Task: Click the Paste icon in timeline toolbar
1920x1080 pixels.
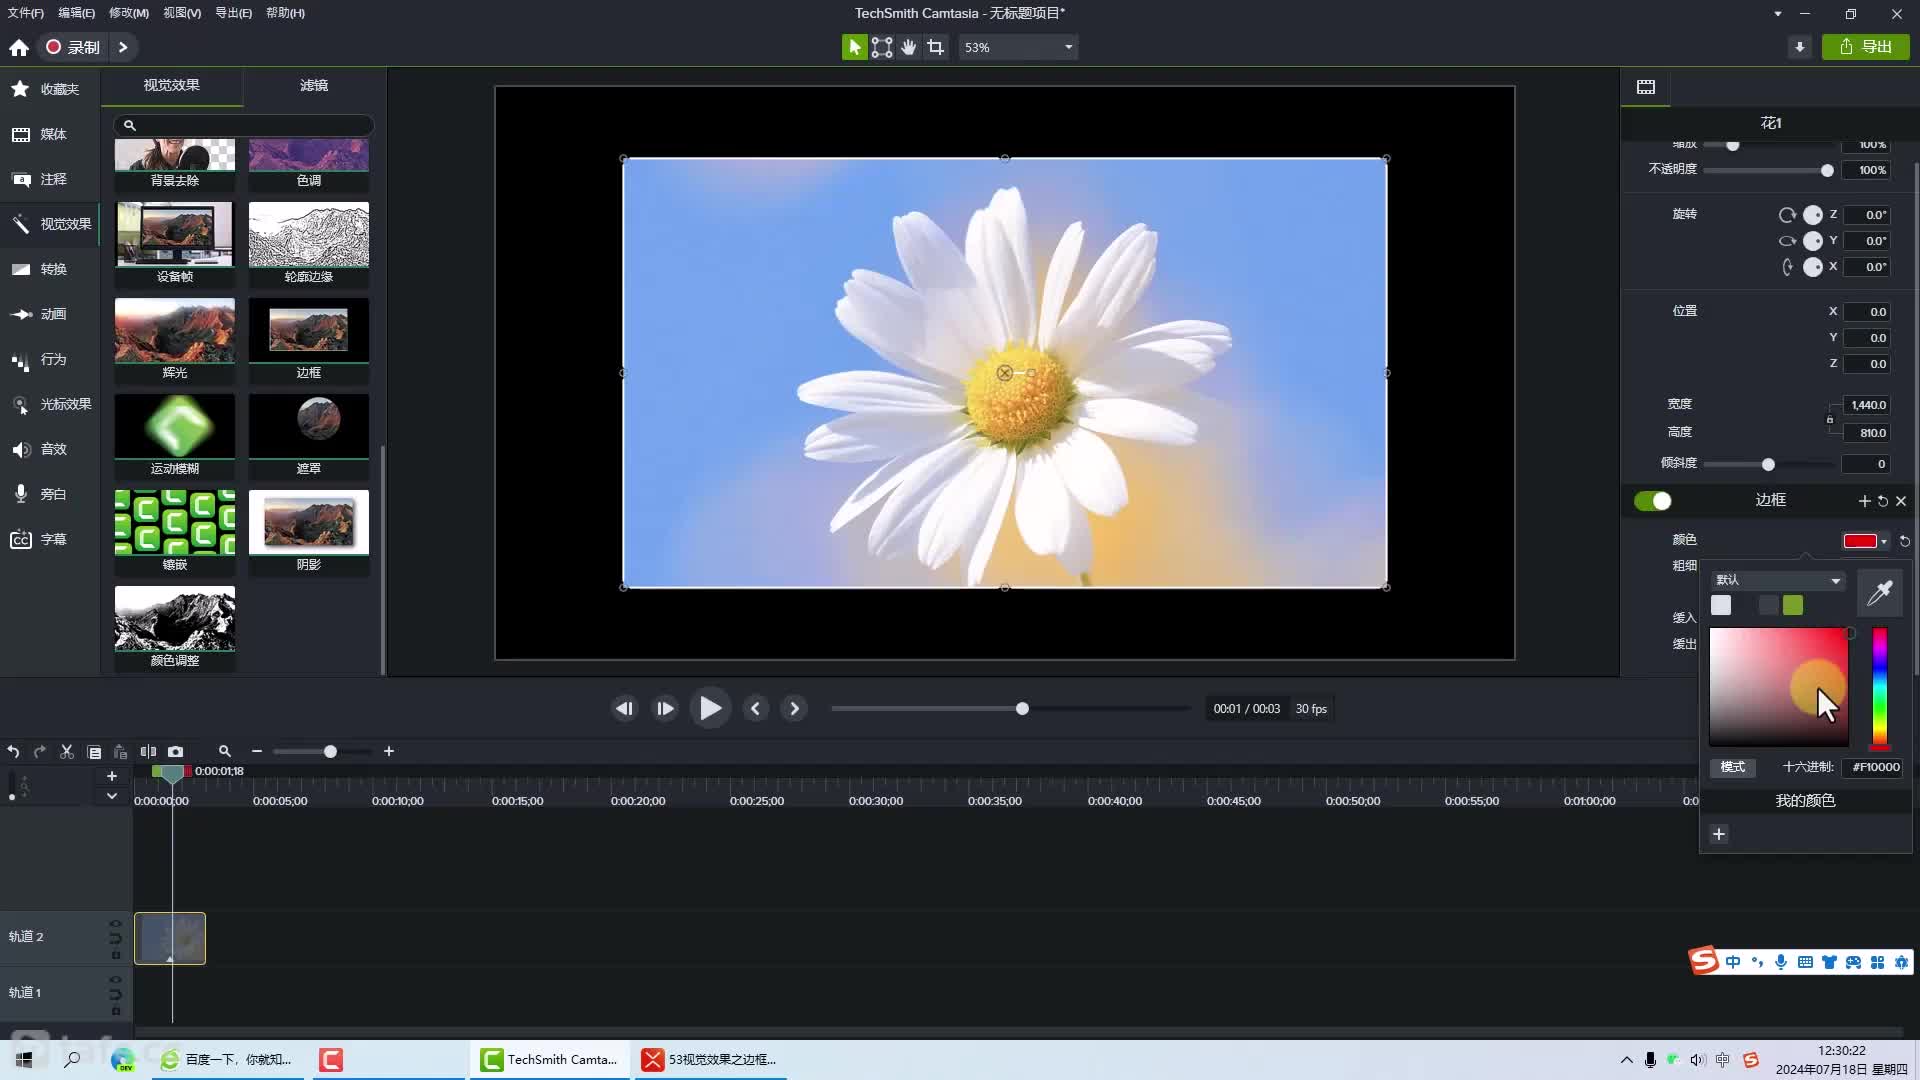Action: coord(120,751)
